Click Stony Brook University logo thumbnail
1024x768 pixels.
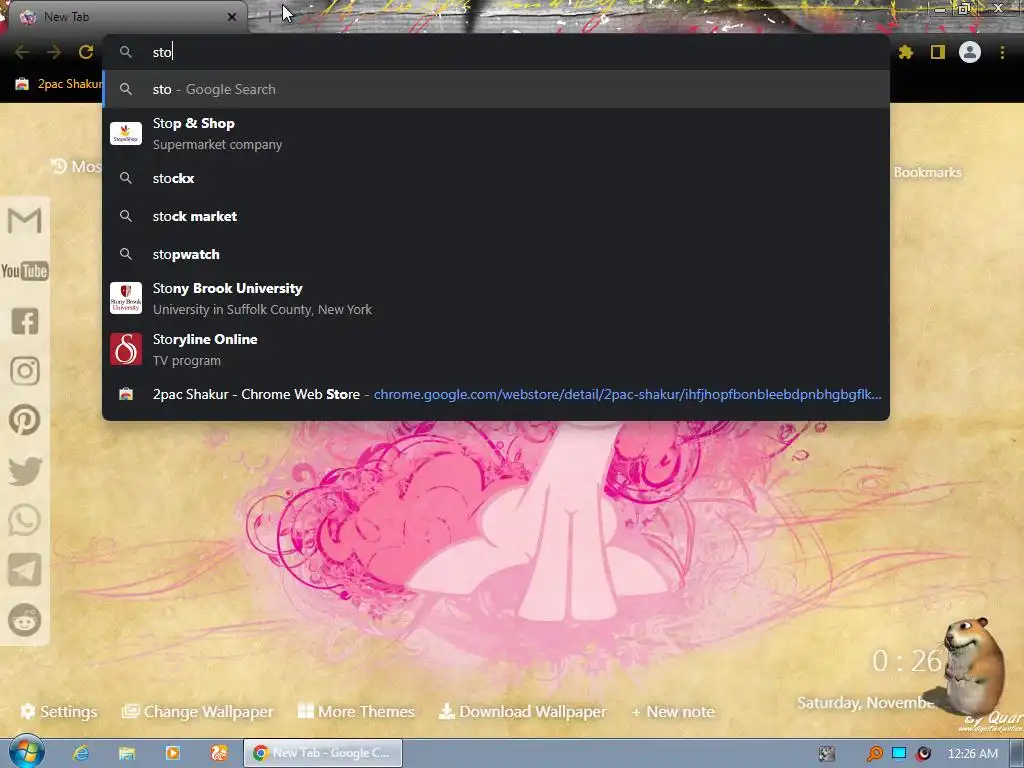pos(126,298)
